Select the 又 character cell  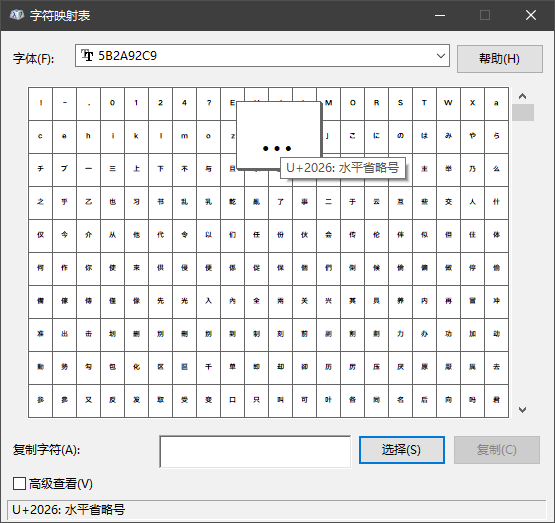[88, 401]
